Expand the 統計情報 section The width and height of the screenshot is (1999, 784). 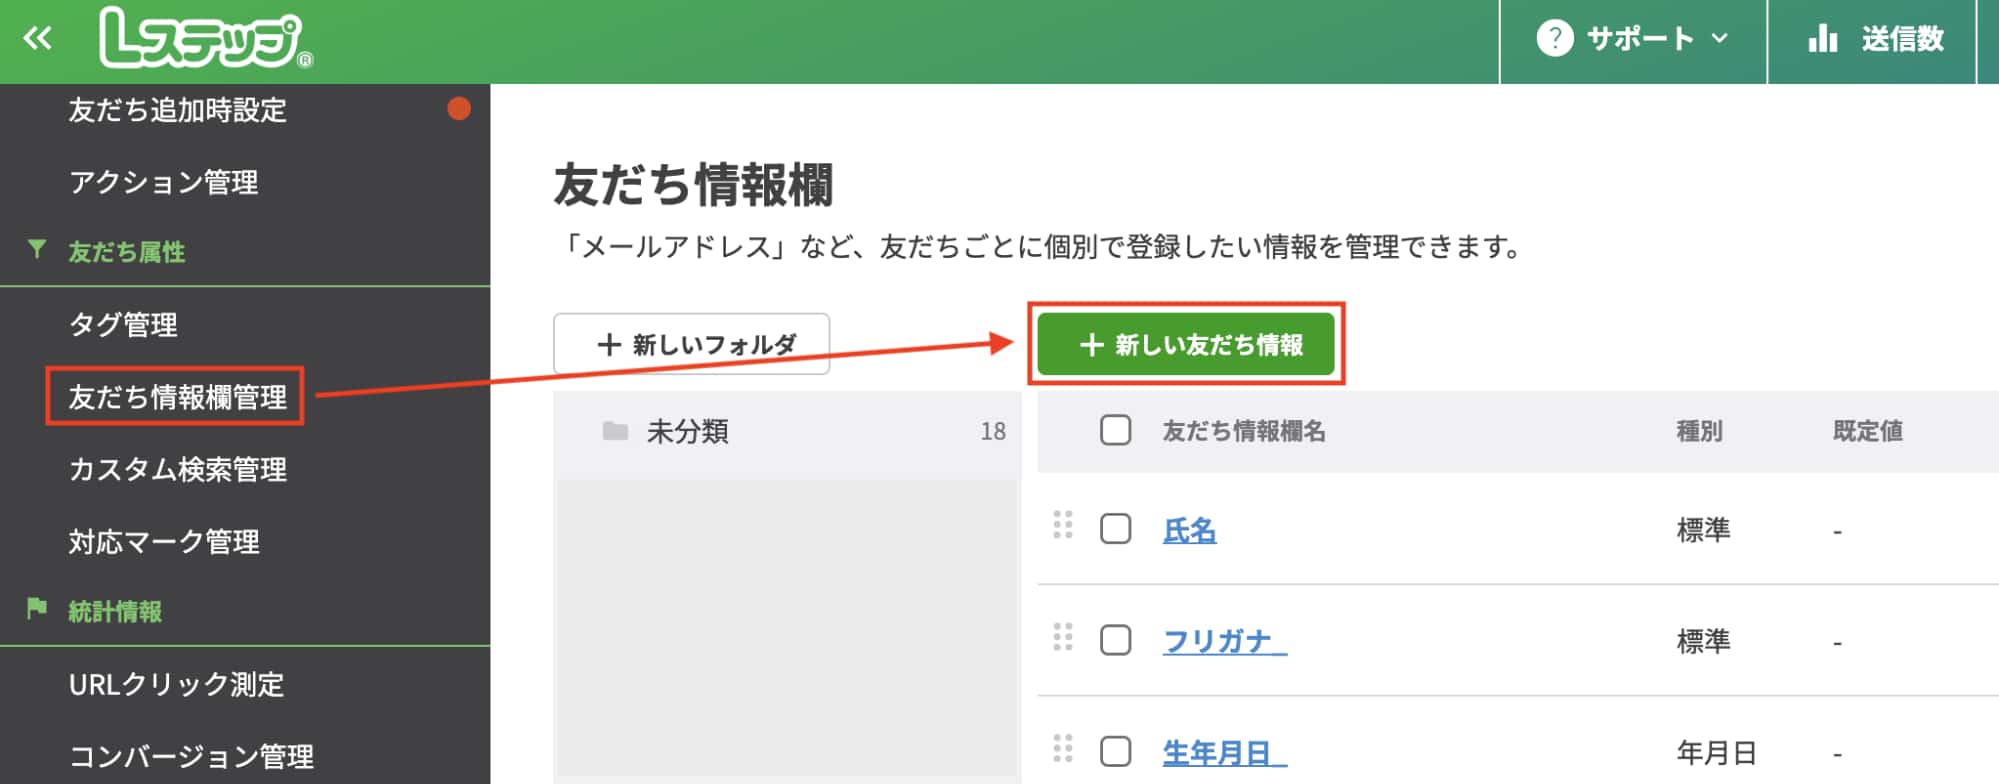point(115,611)
